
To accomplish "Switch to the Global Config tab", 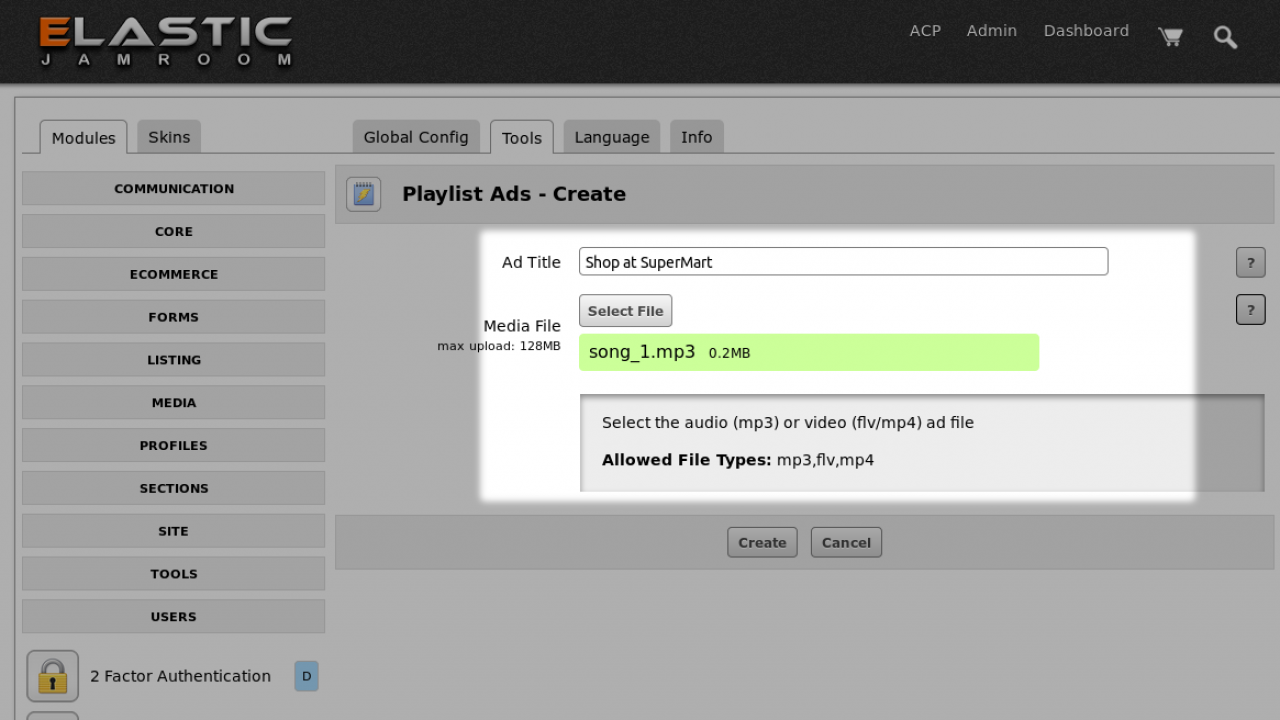I will [x=416, y=137].
